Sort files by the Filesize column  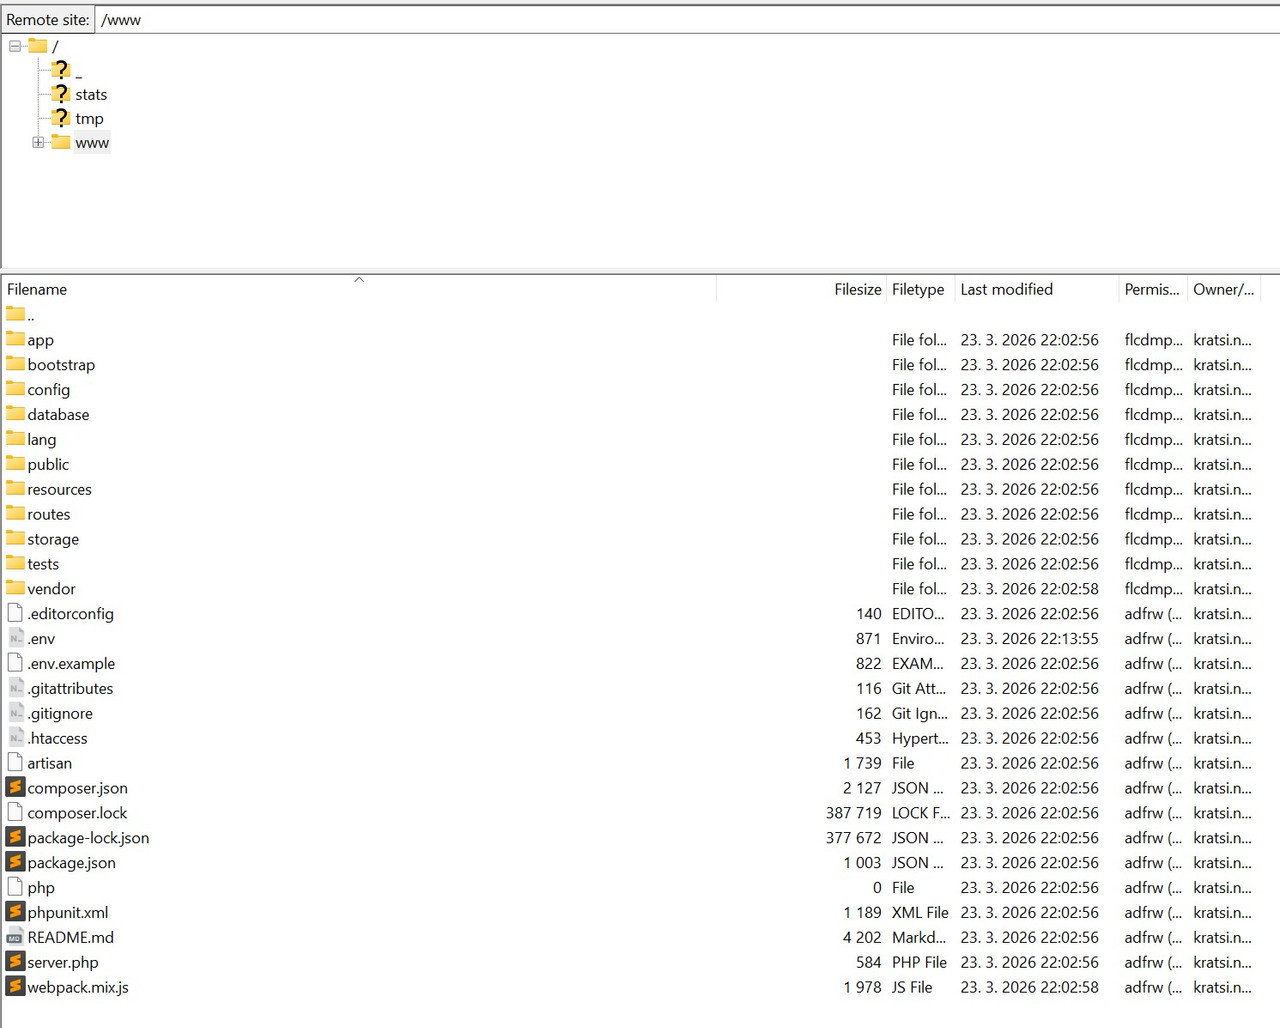[856, 289]
